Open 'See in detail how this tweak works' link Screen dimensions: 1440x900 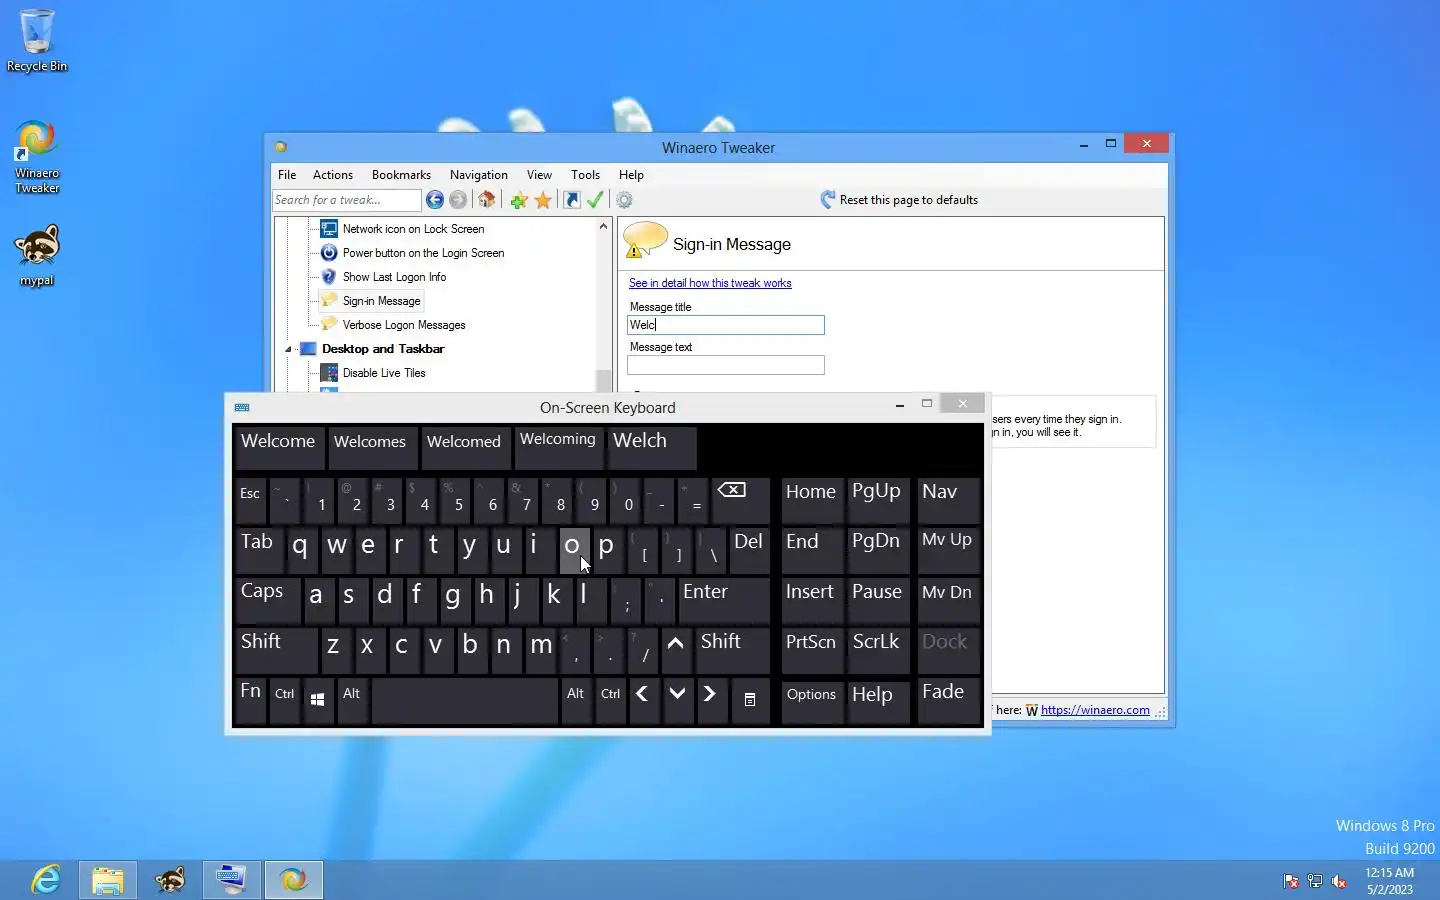pos(710,283)
